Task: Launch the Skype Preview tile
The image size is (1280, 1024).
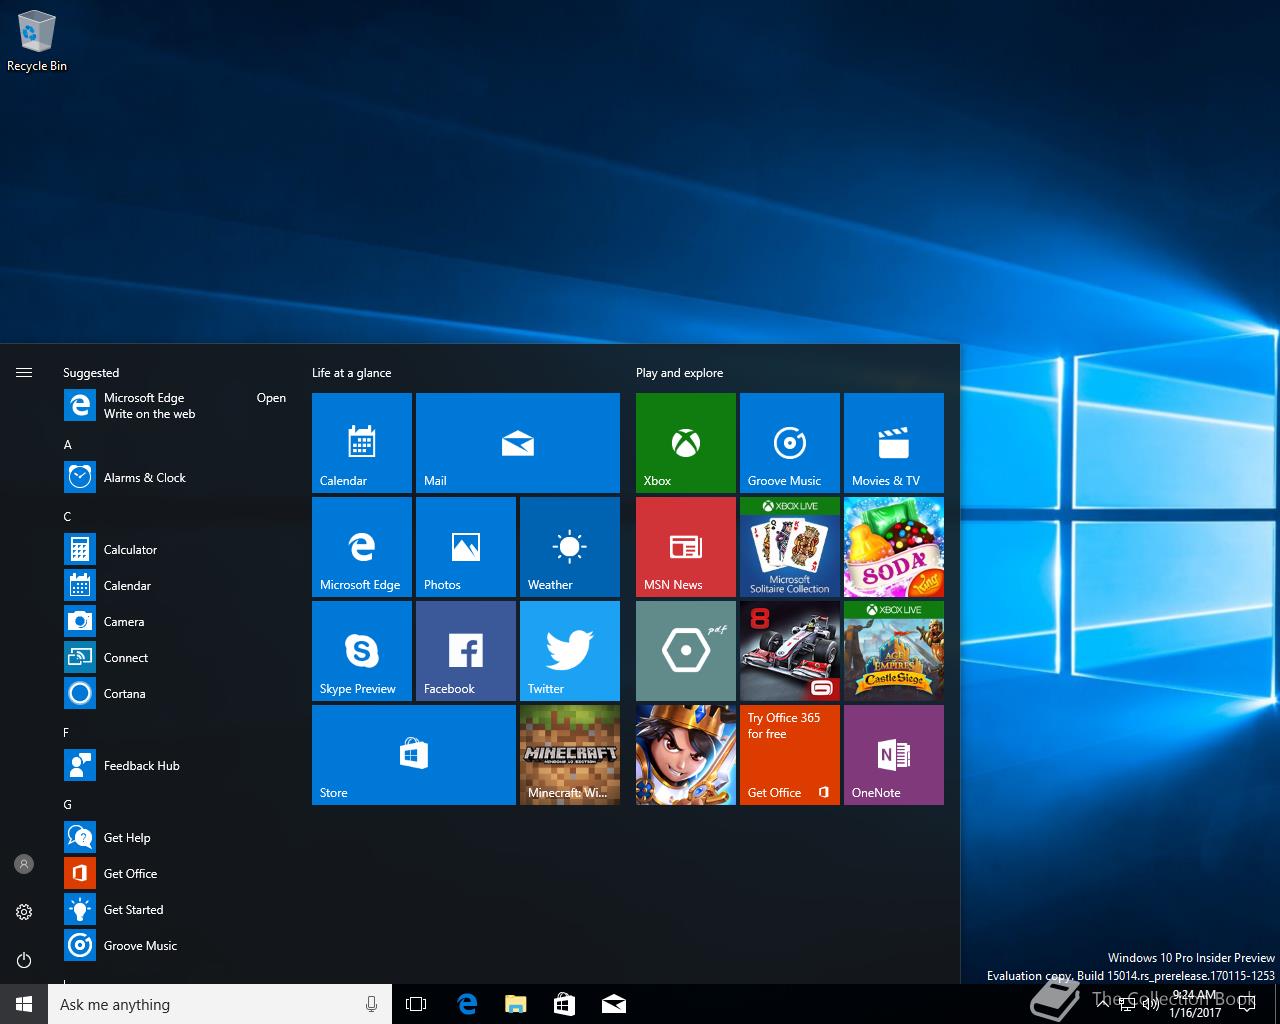Action: [x=362, y=651]
